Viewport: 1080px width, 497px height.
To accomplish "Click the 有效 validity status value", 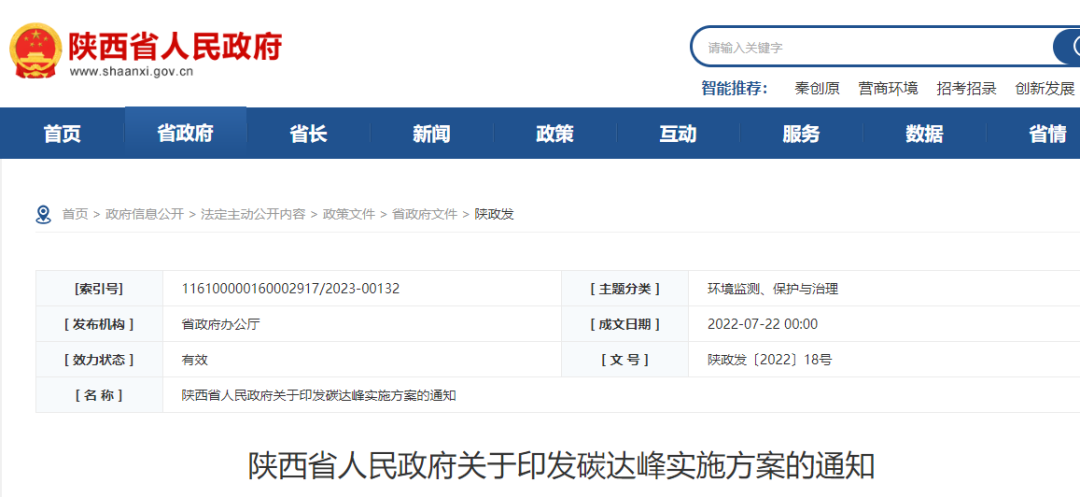I will [194, 360].
